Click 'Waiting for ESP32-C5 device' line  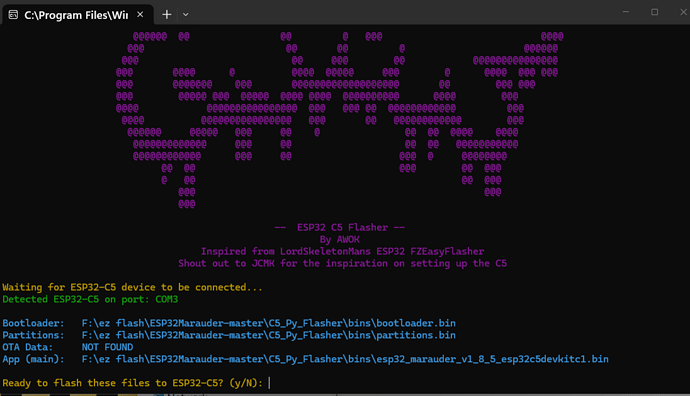point(132,287)
